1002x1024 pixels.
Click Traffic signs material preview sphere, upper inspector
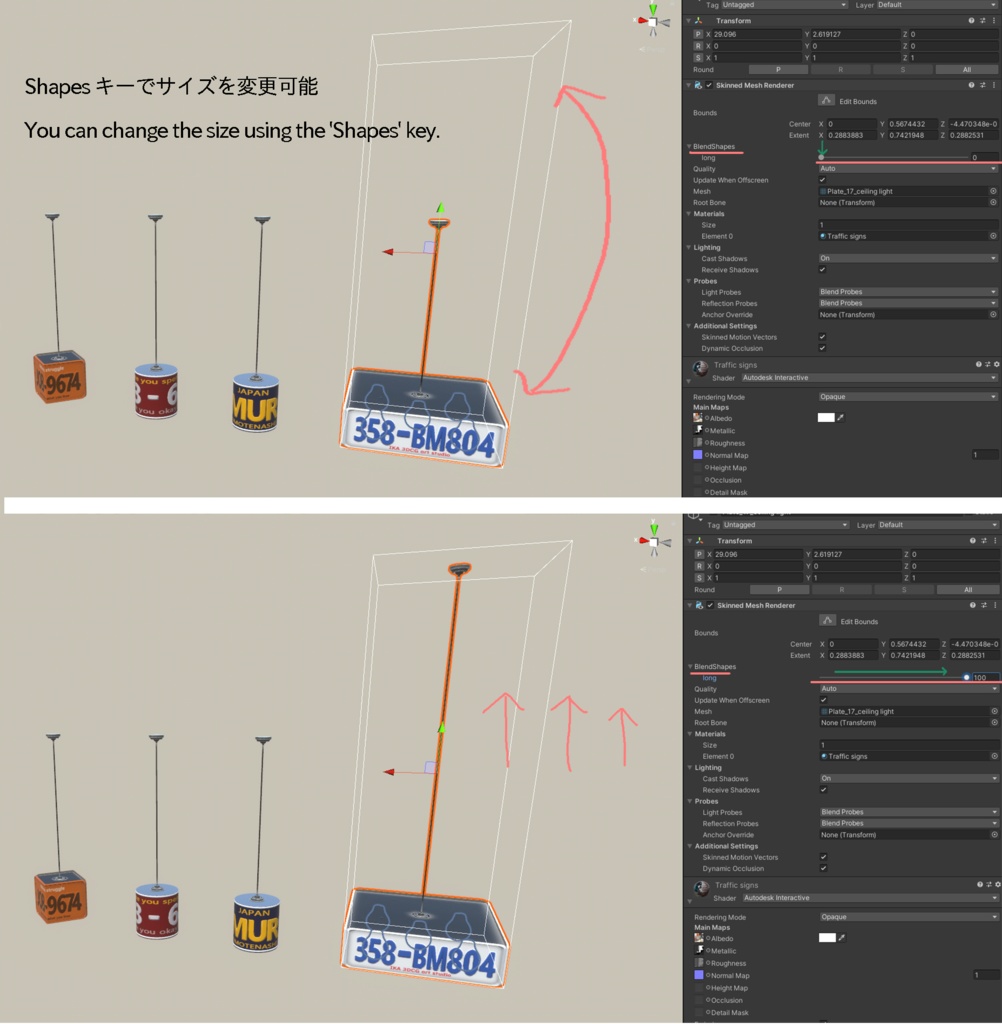pyautogui.click(x=701, y=368)
